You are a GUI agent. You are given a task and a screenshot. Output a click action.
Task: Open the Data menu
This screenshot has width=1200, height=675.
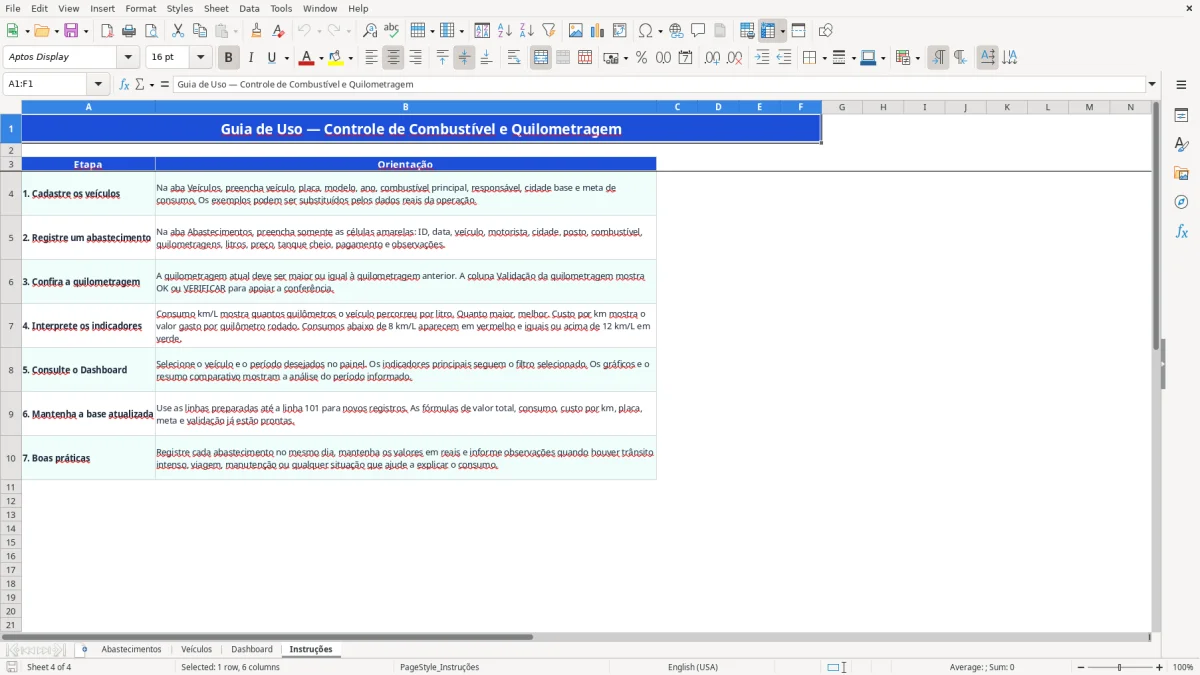249,8
